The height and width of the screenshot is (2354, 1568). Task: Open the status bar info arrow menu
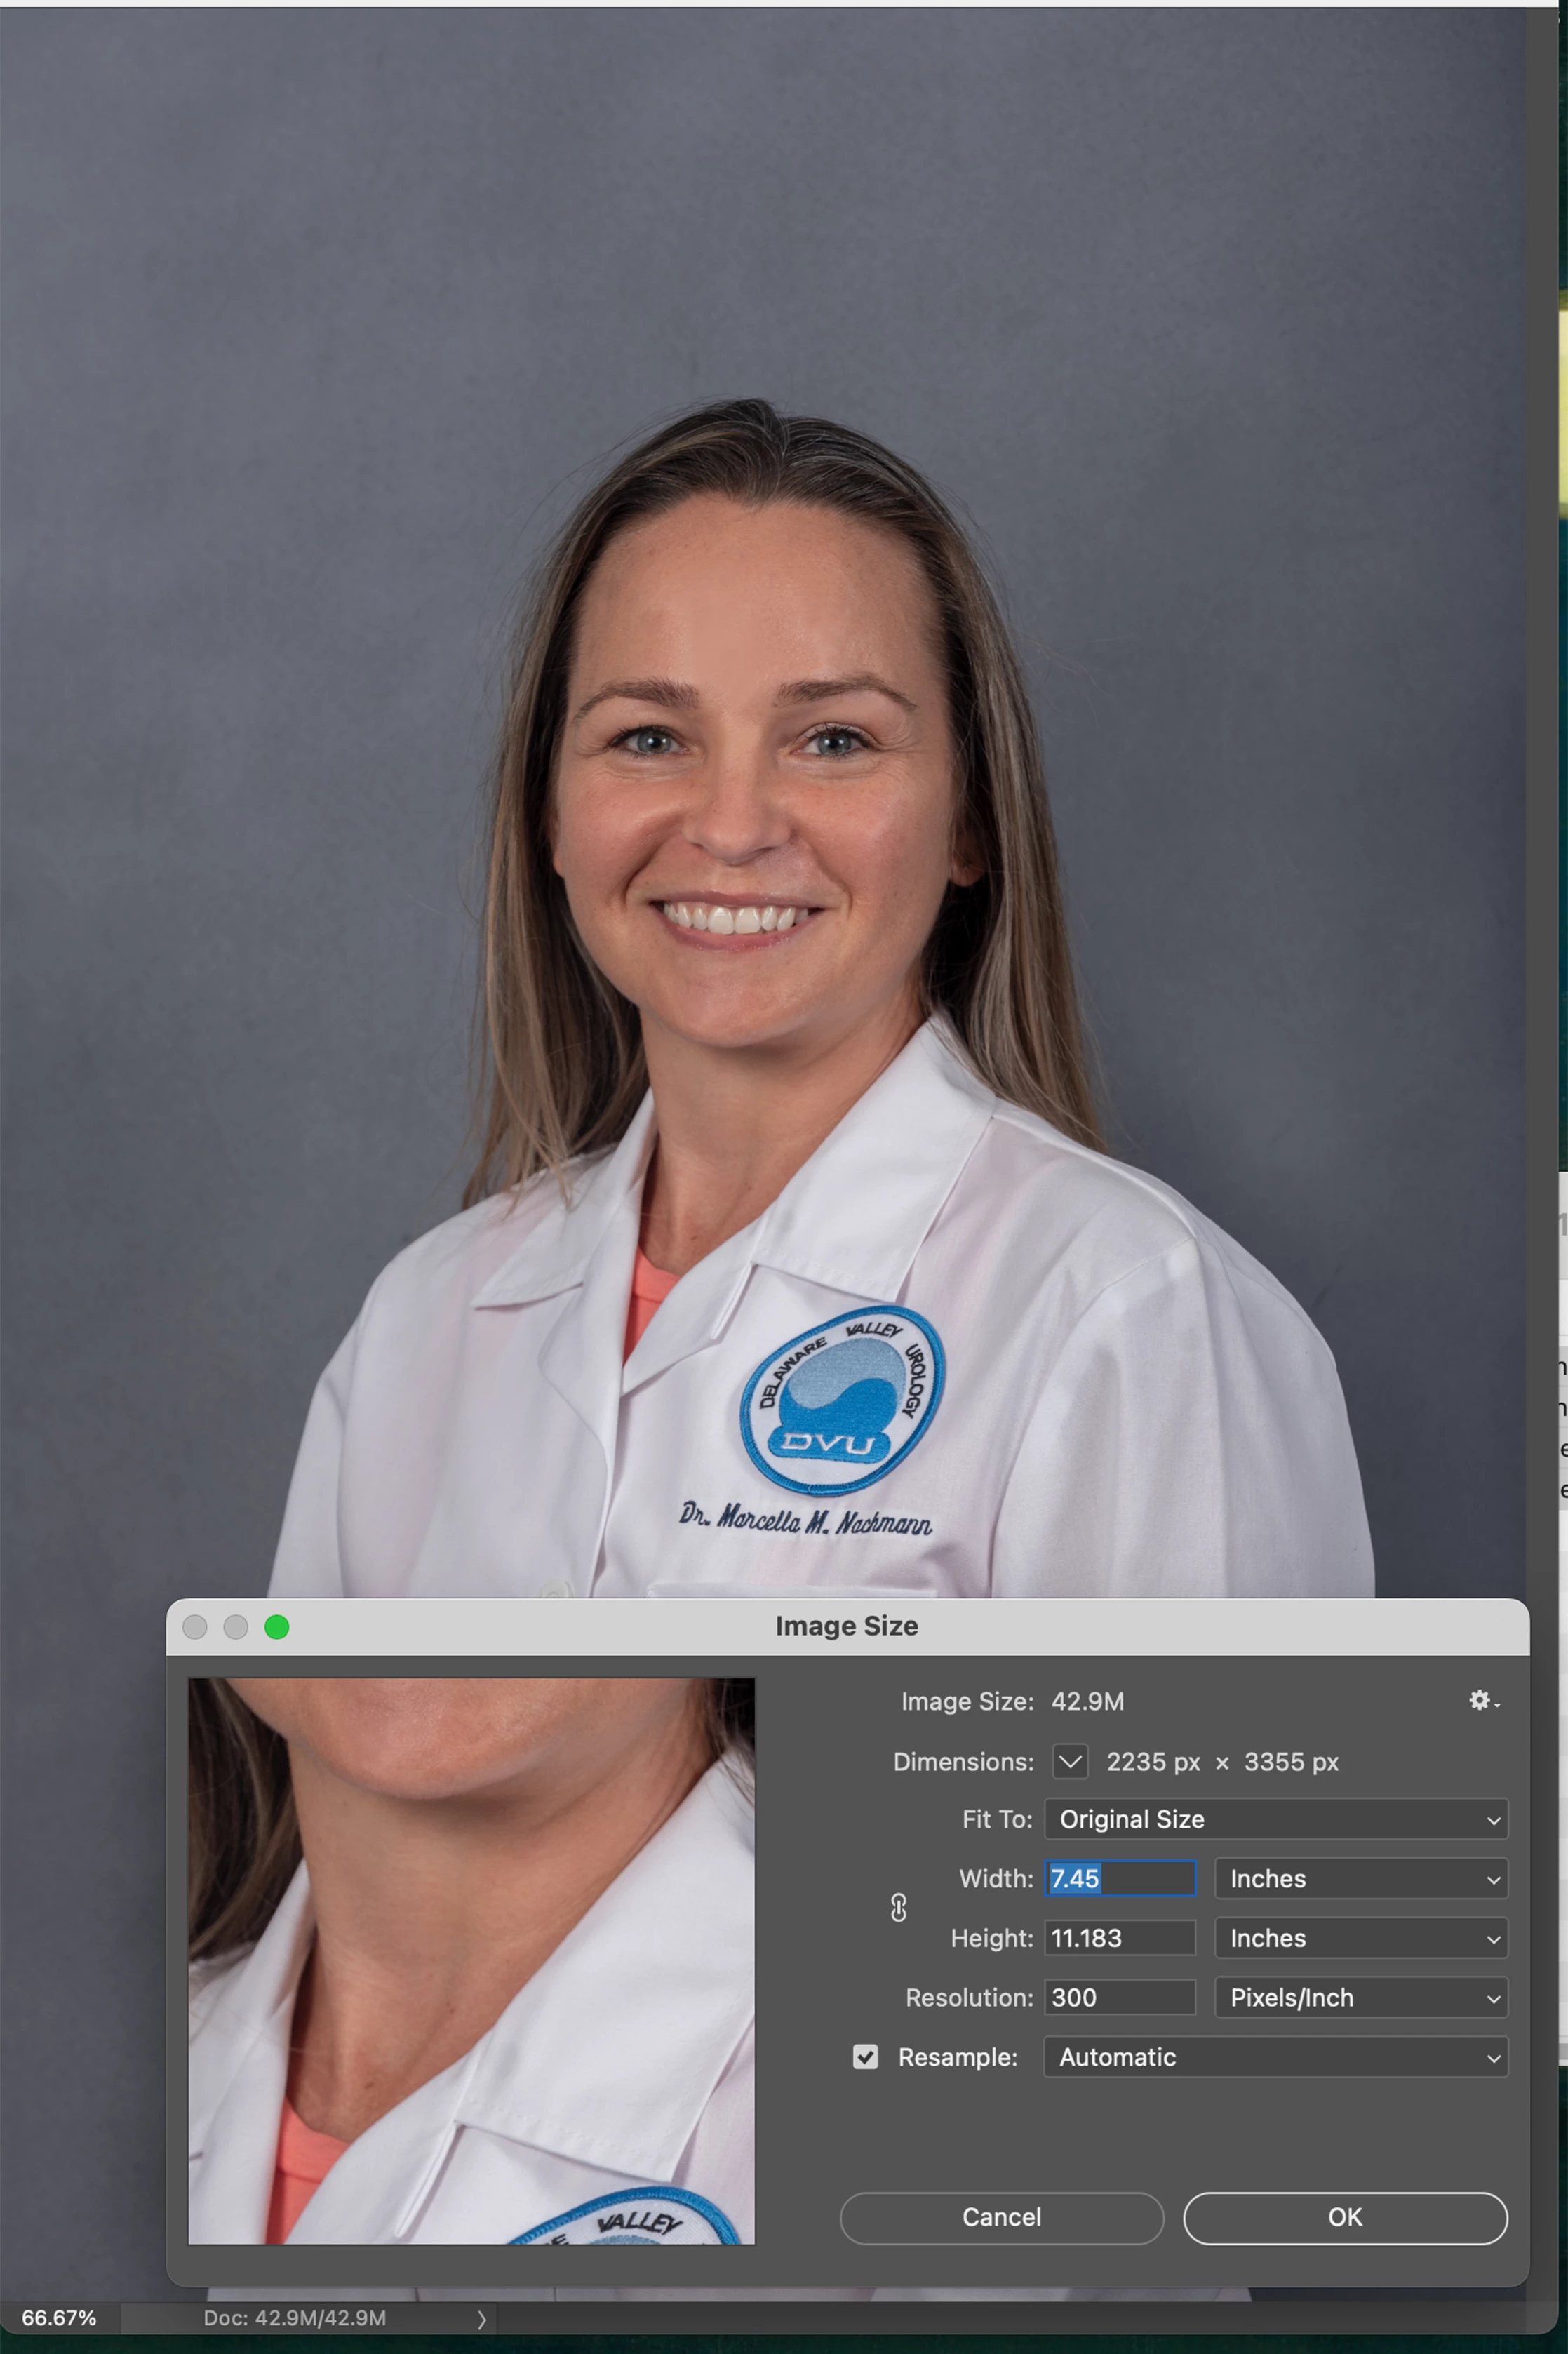click(x=481, y=2319)
